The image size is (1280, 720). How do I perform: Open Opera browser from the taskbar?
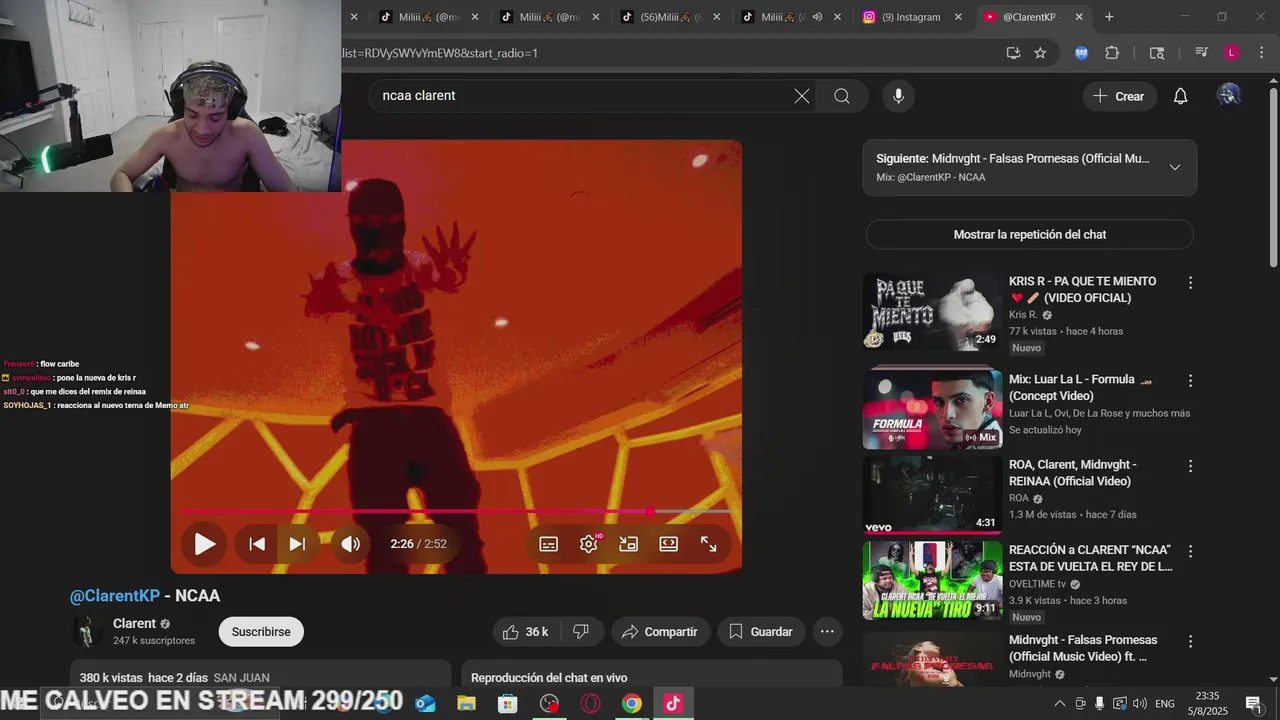pos(590,704)
